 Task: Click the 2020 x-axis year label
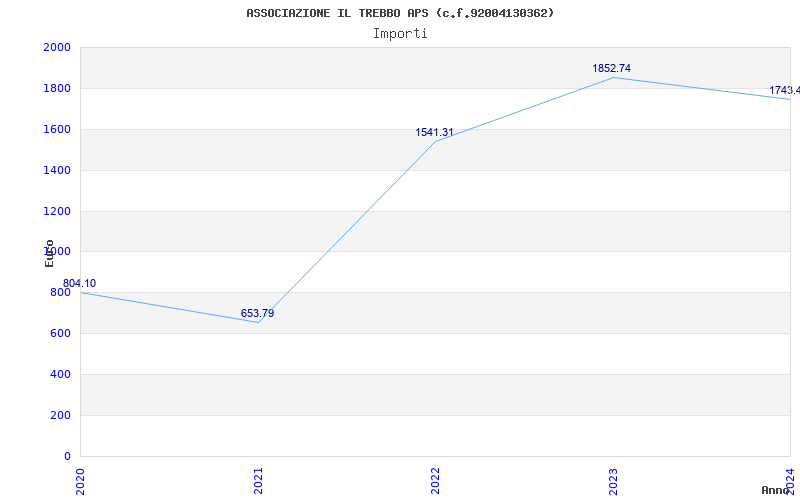click(80, 481)
